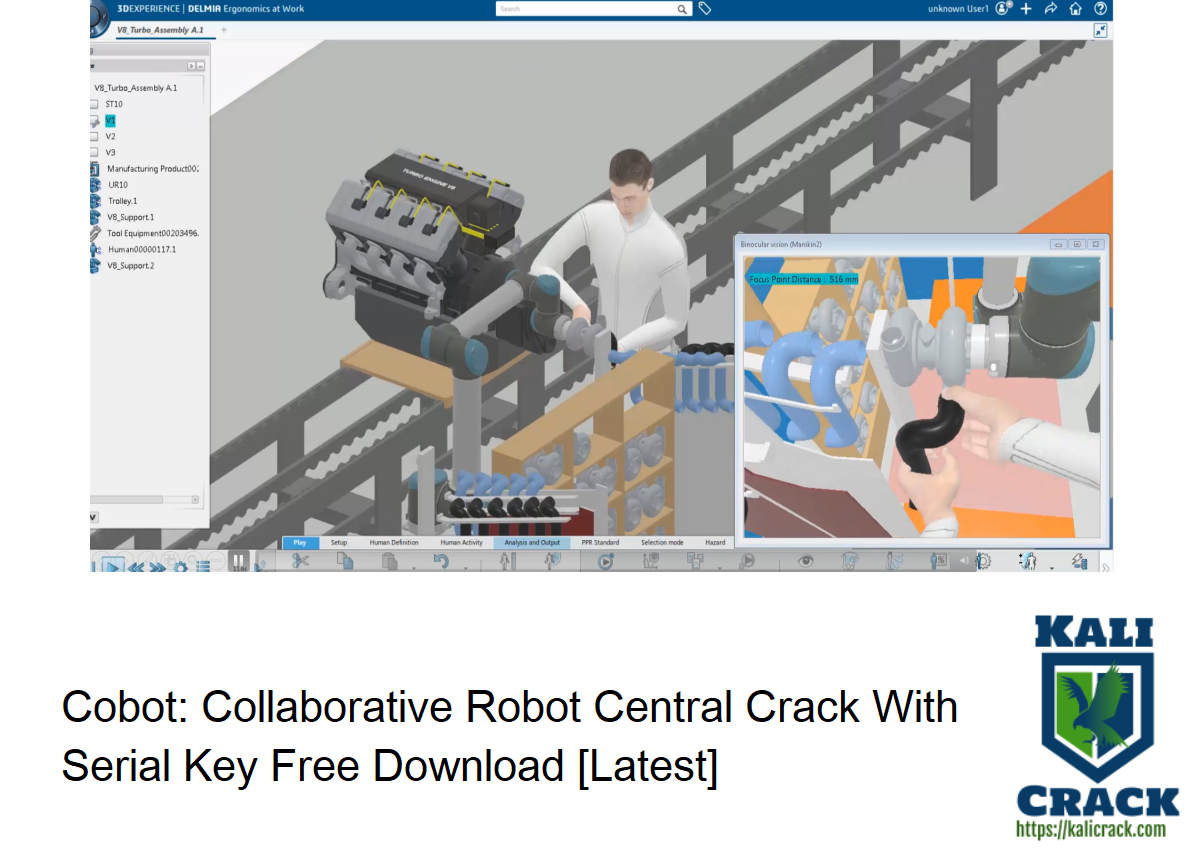Click the Tool Equipment wrench icon
The width and height of the screenshot is (1200, 852).
95,233
